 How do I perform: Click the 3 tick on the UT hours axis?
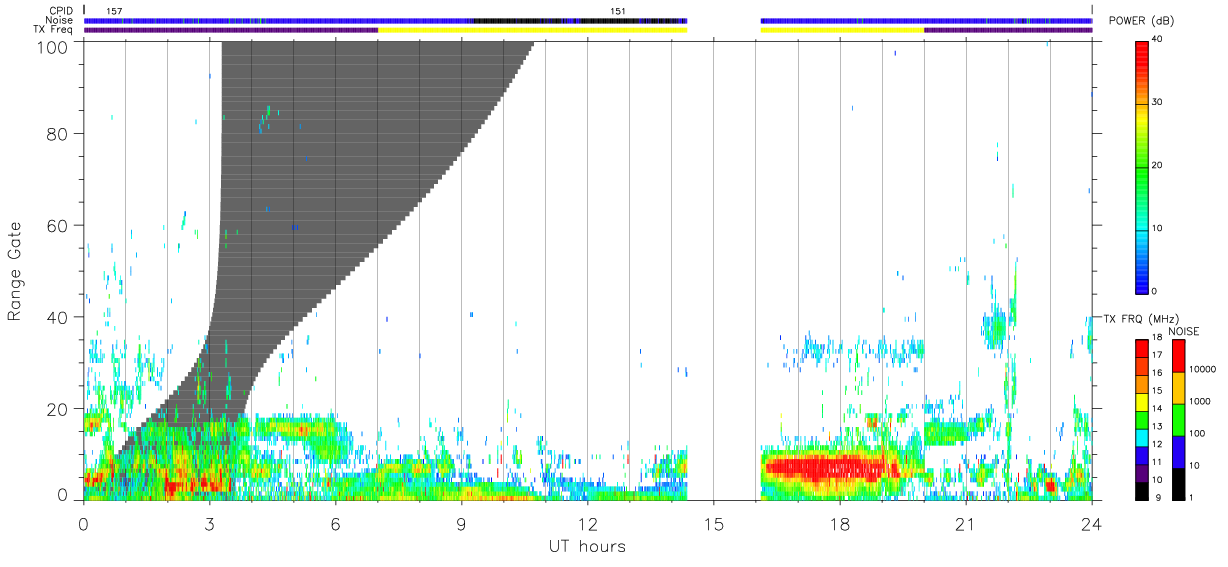click(209, 523)
